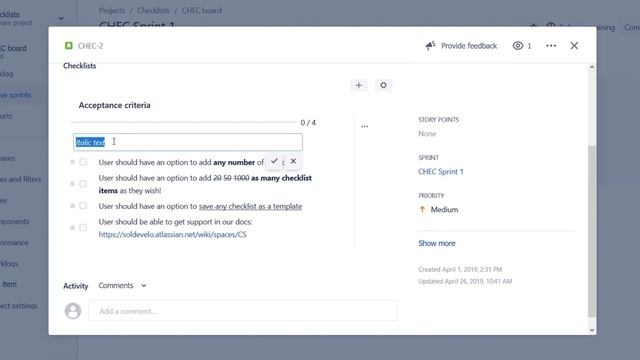640x360 pixels.
Task: Add a new checklist with plus button
Action: tap(359, 85)
